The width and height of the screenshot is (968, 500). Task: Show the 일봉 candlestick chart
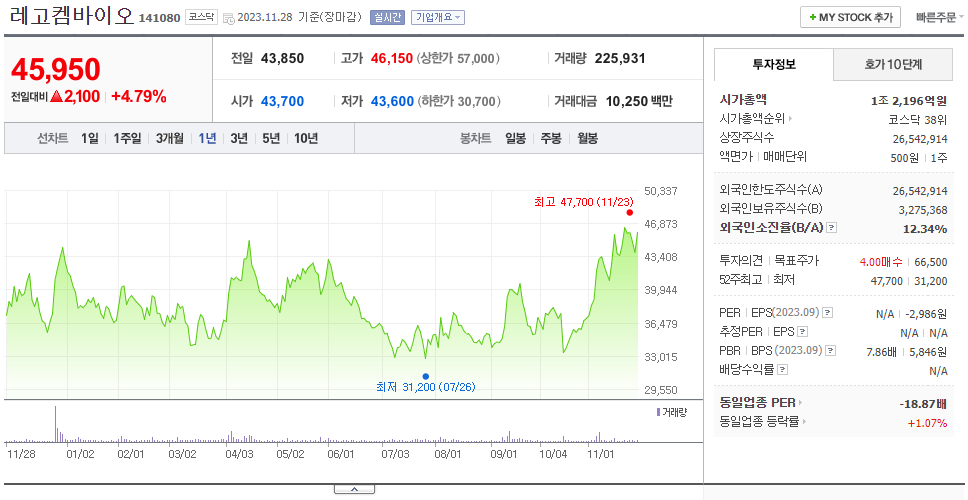tap(515, 138)
